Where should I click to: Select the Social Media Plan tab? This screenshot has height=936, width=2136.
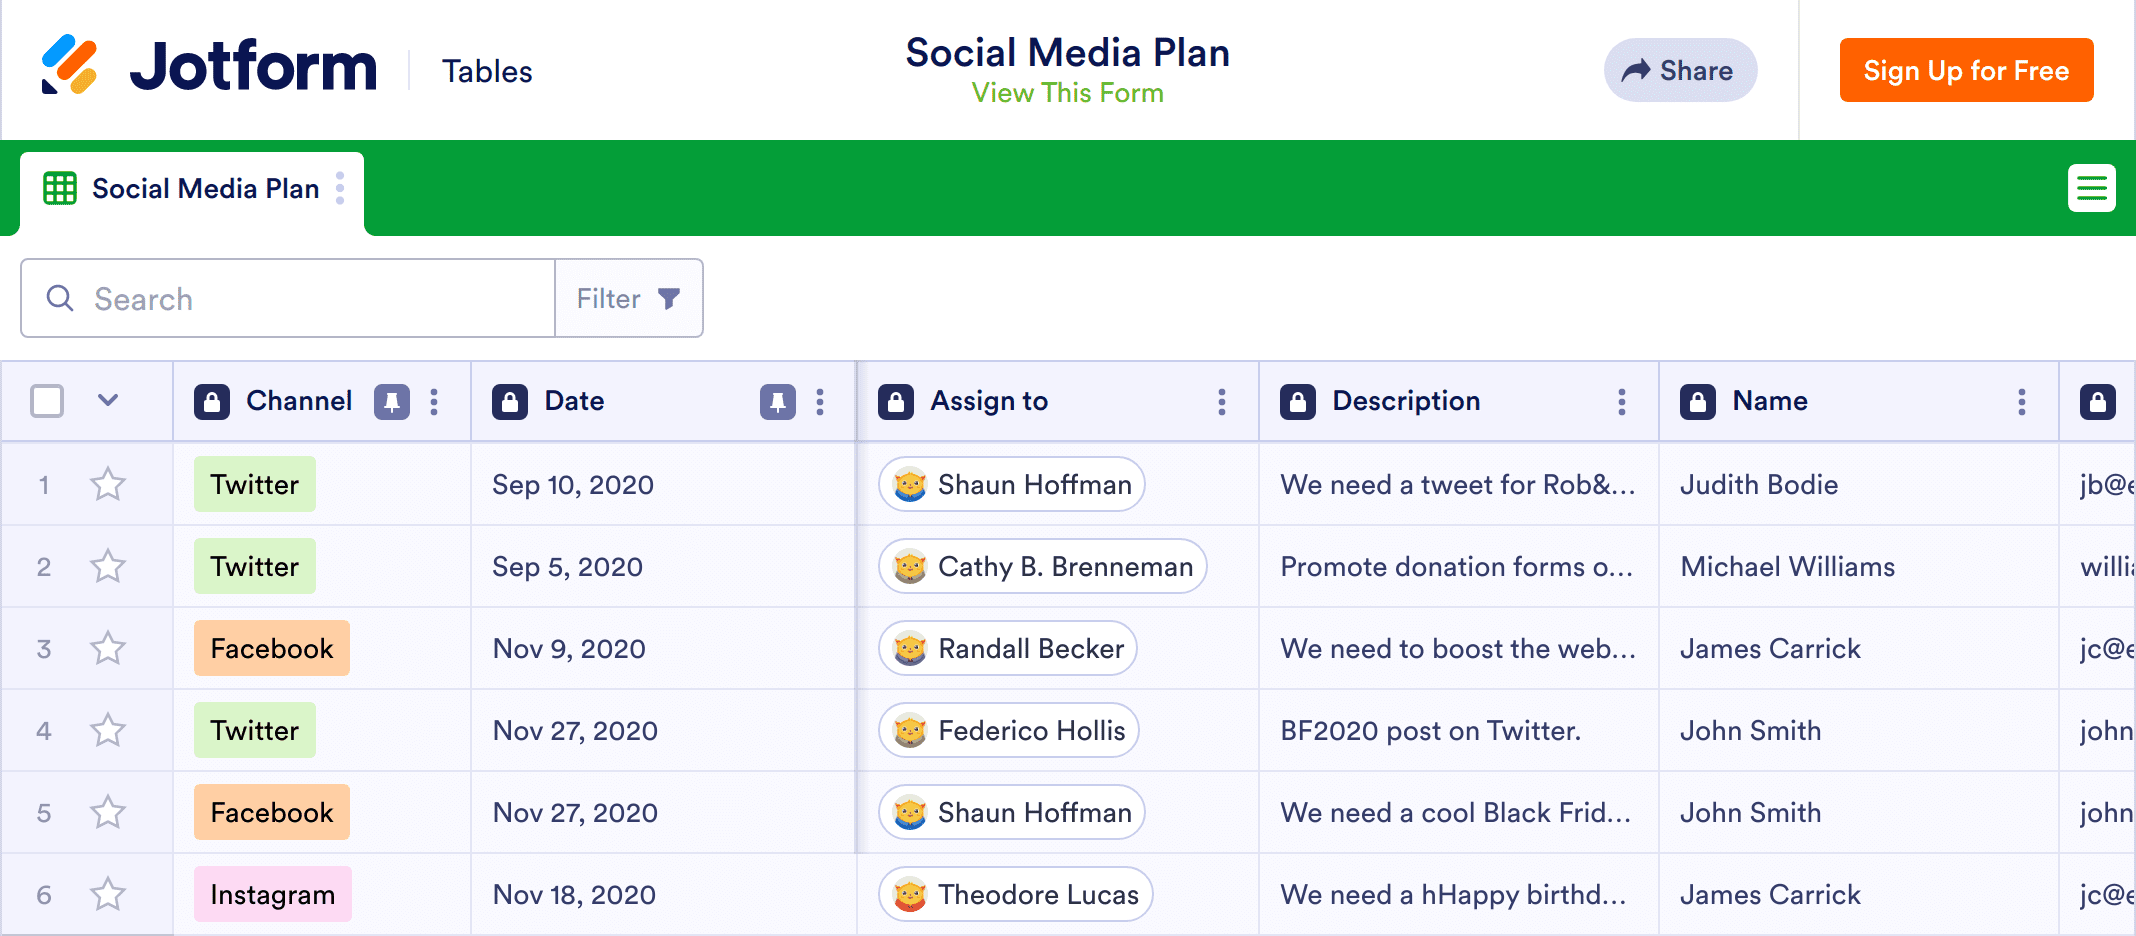pos(190,189)
